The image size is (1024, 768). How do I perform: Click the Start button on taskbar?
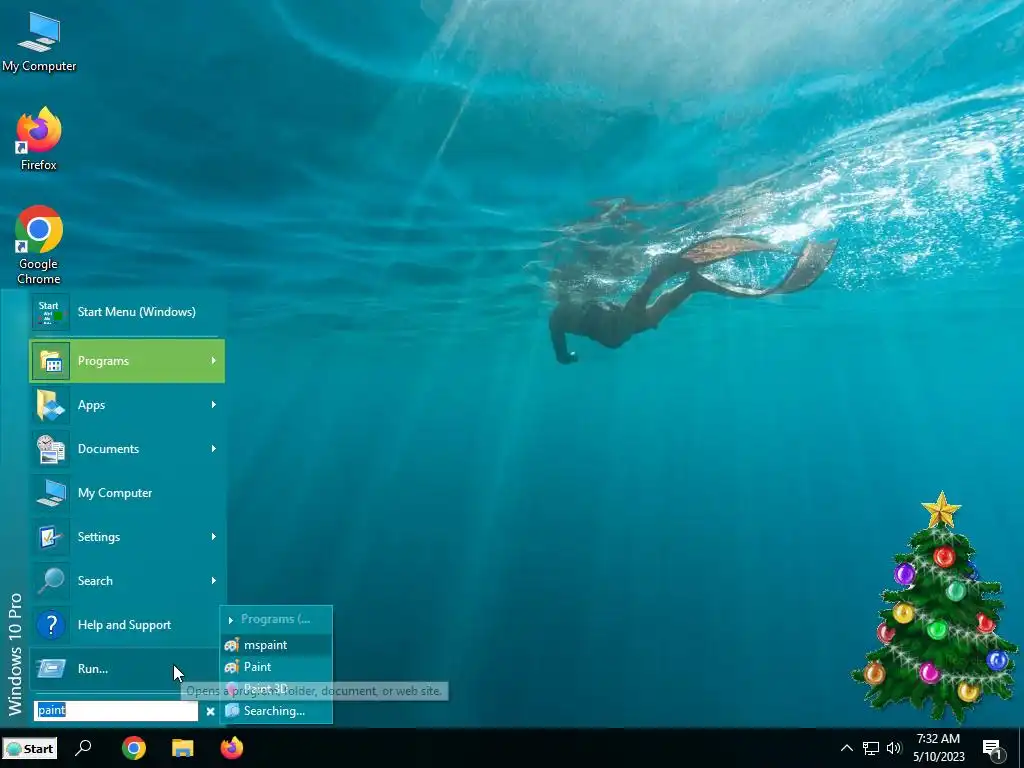[29, 748]
